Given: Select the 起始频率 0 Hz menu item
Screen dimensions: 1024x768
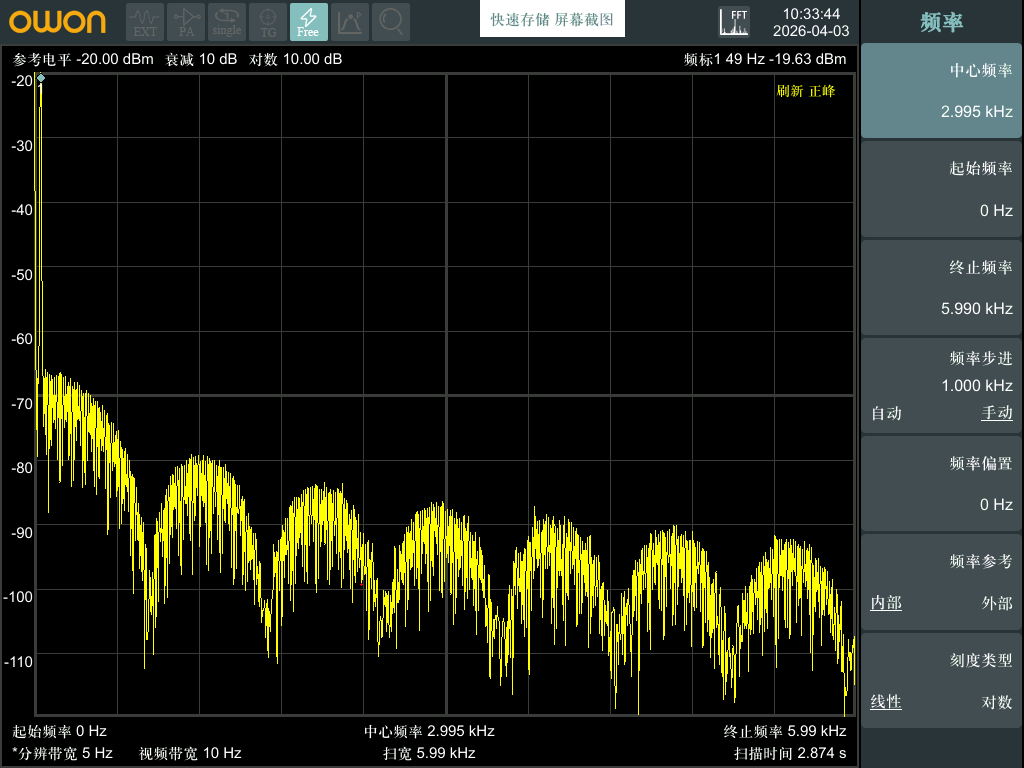Looking at the screenshot, I should pyautogui.click(x=941, y=189).
